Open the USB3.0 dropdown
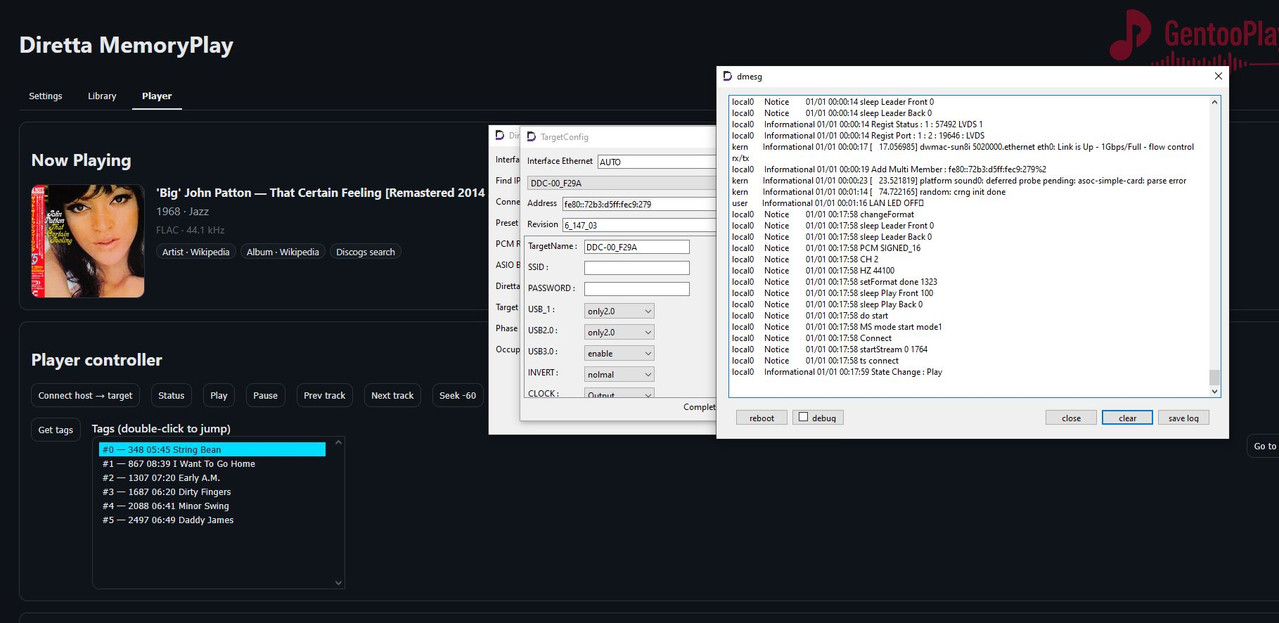Screen dimensions: 1279x623 (619, 353)
